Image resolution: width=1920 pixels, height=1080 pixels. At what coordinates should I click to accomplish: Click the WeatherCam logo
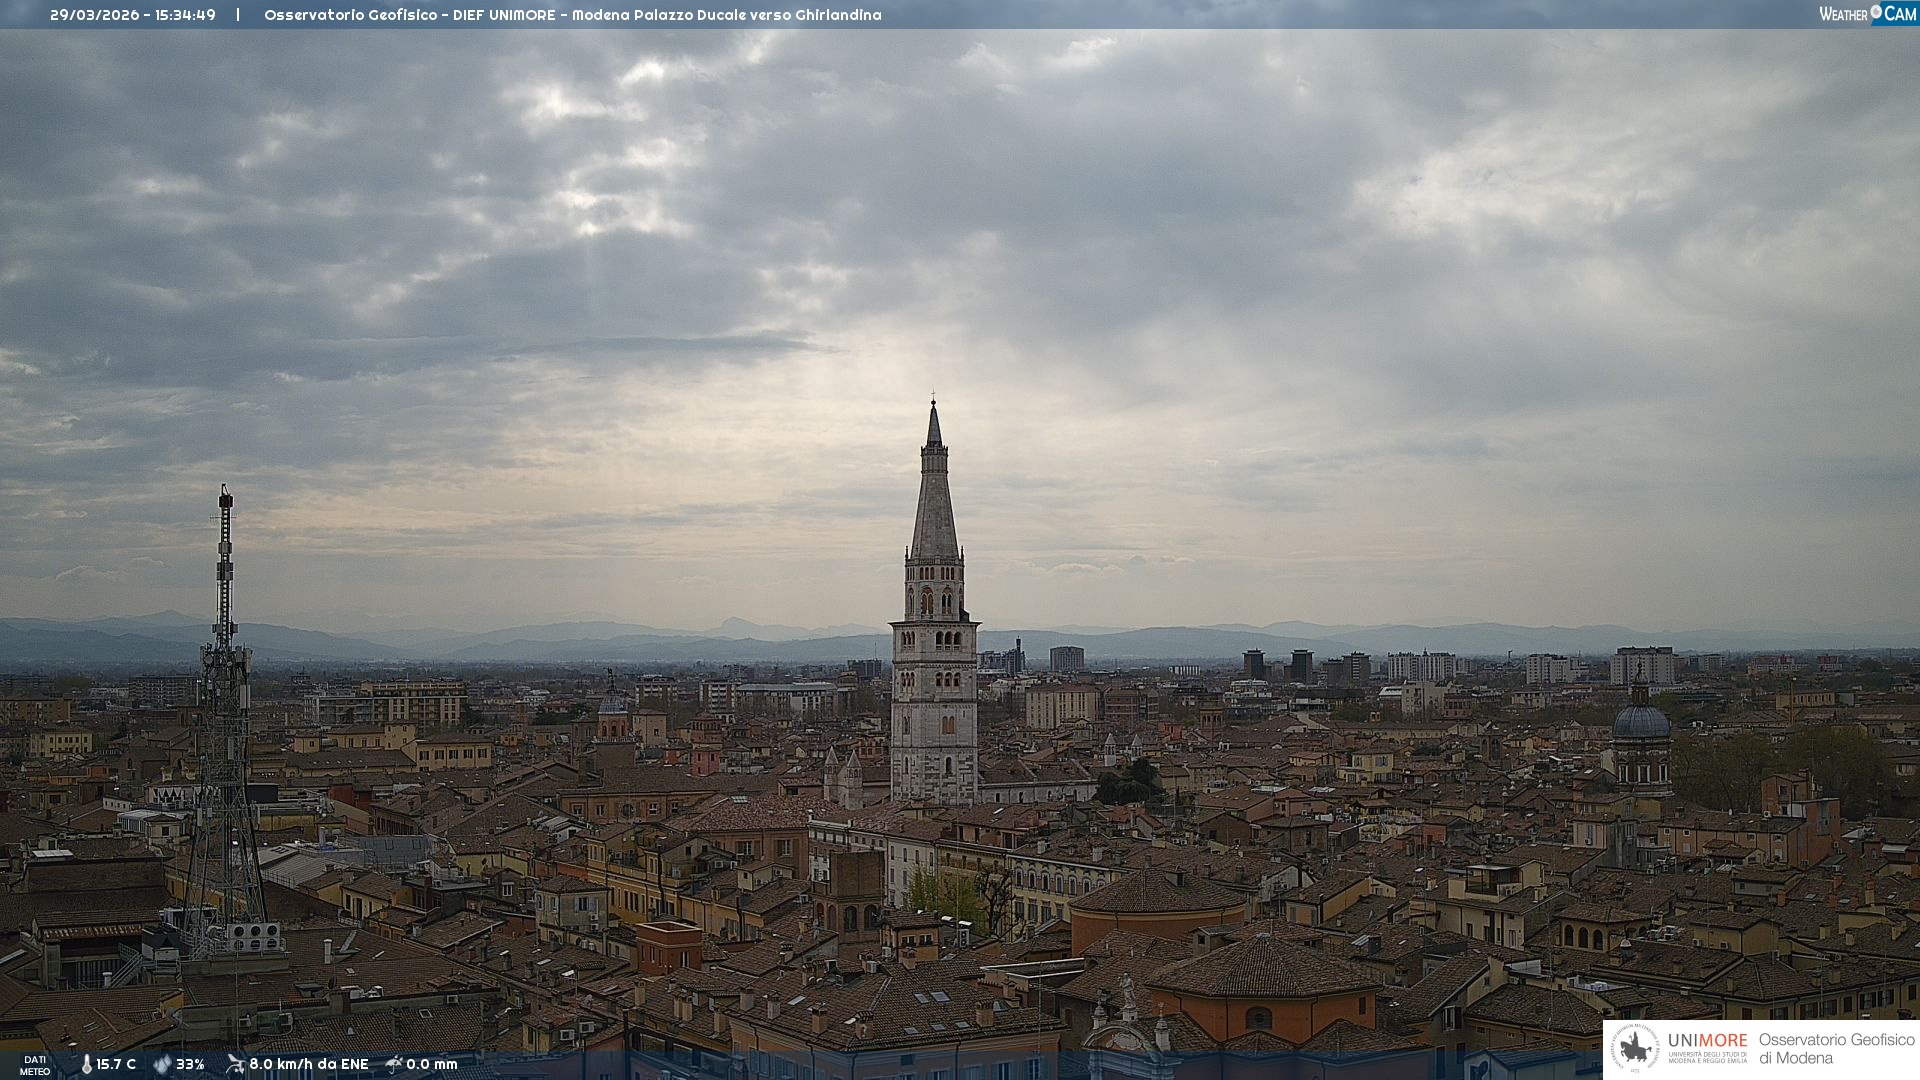(1867, 14)
